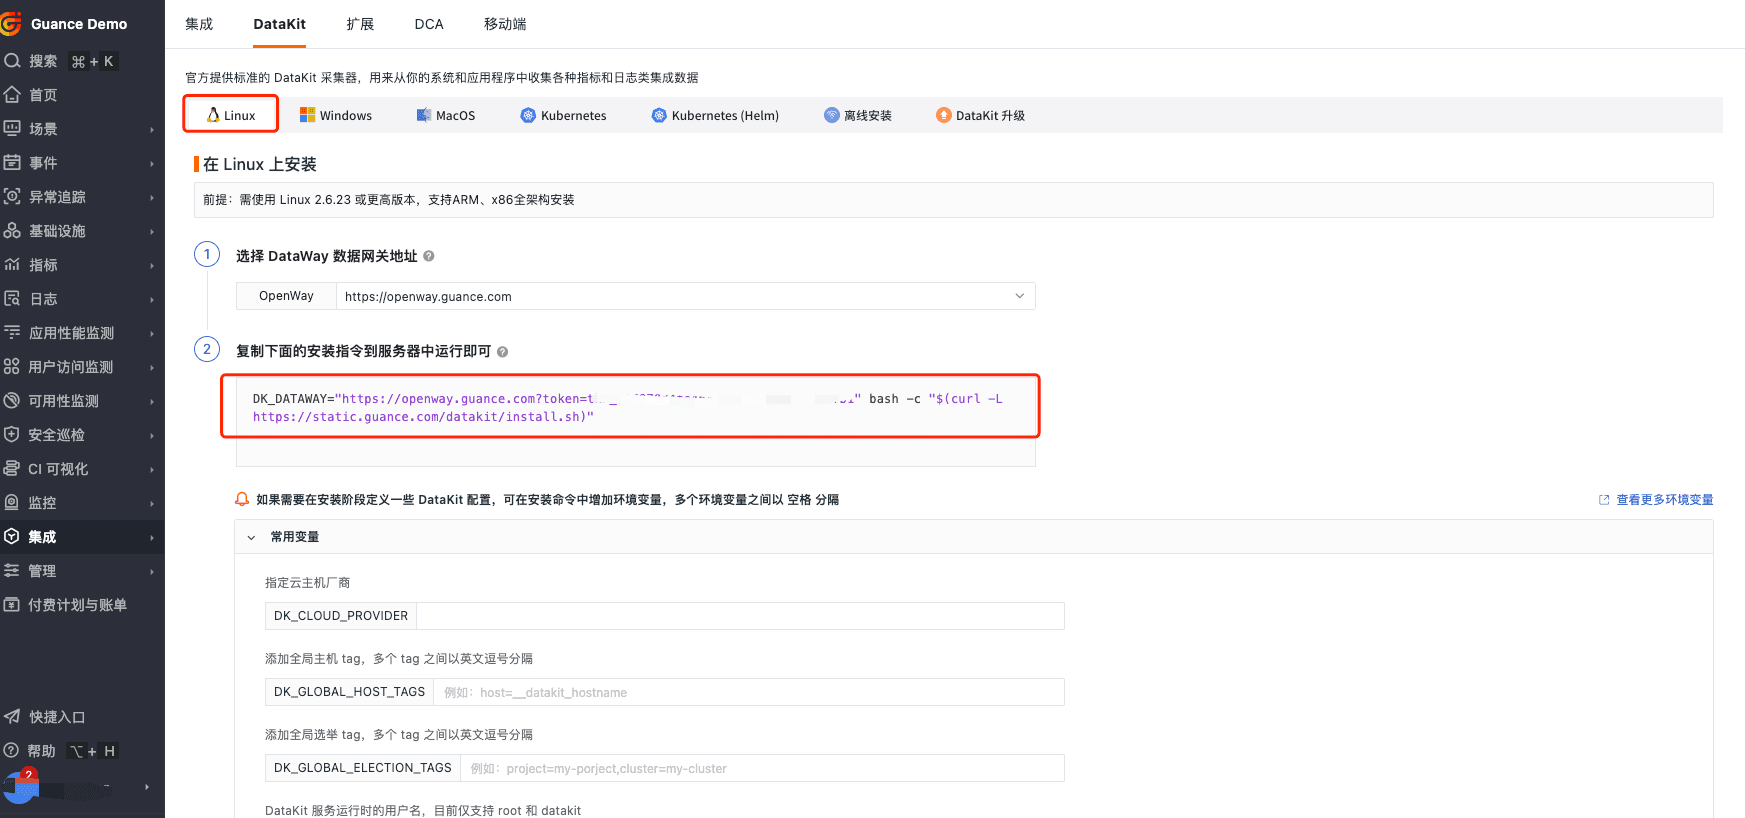
Task: Expand the 管理 submenu arrow
Action: [152, 572]
